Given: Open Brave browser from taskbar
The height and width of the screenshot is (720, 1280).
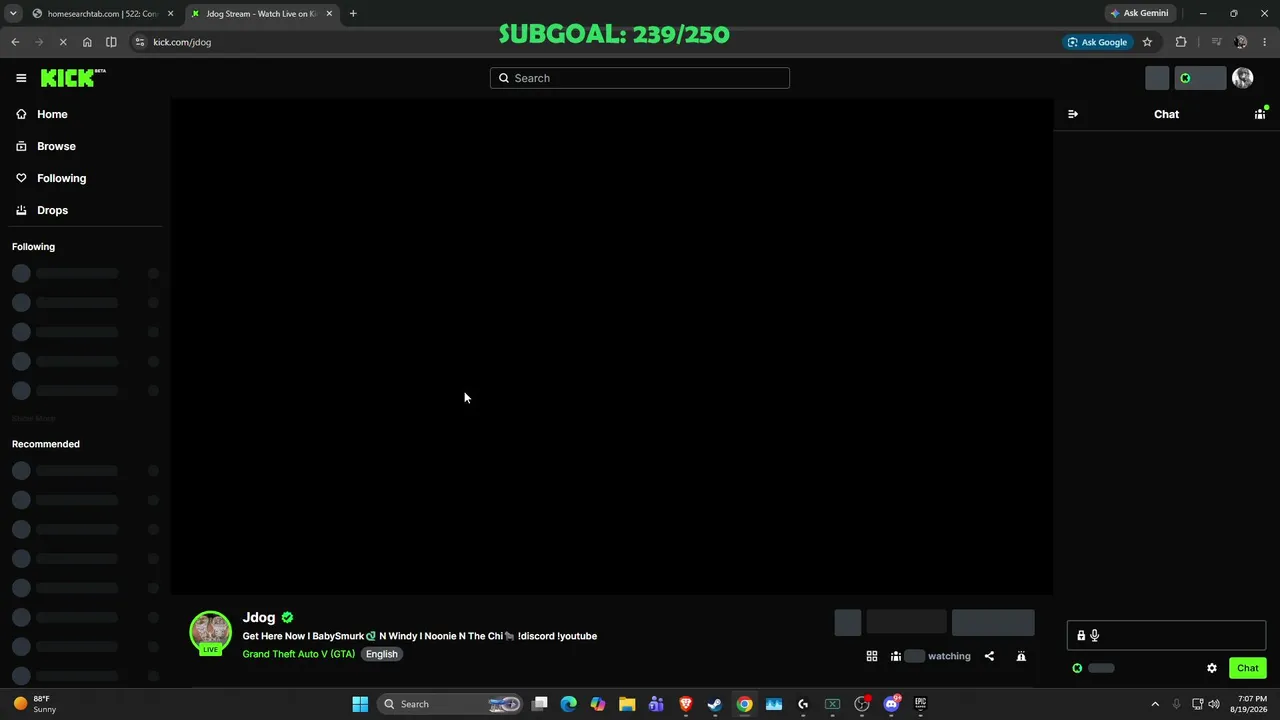Looking at the screenshot, I should coord(686,704).
